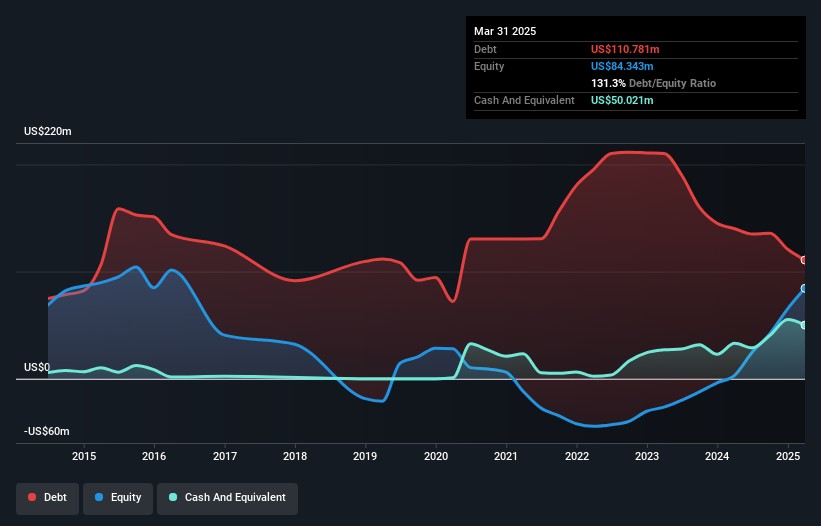Hide the Cash And Equivalent legend series
821x526 pixels.
(227, 497)
